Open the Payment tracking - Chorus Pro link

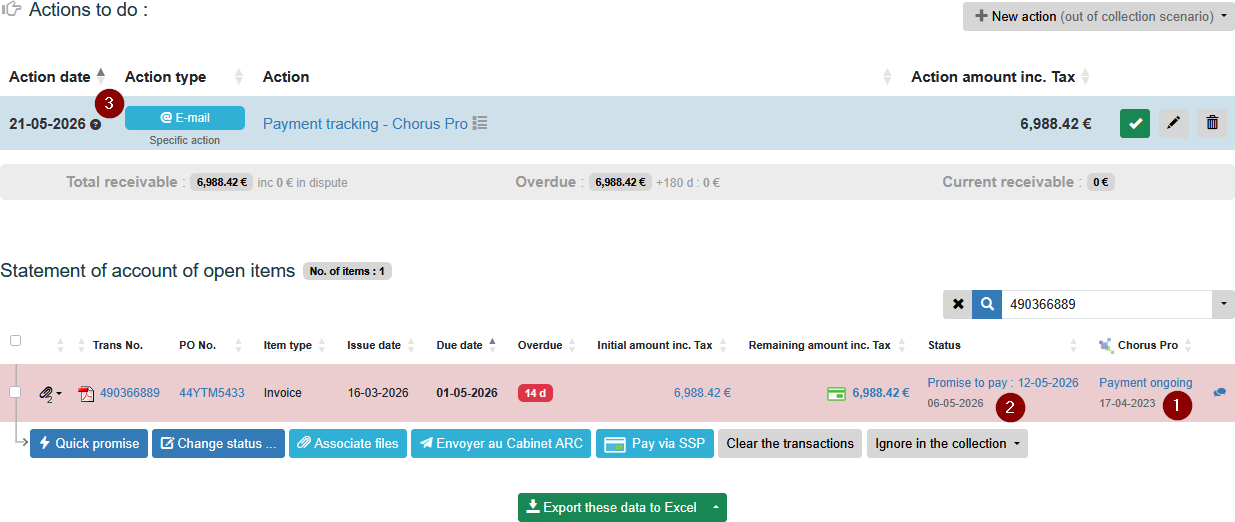coord(365,124)
